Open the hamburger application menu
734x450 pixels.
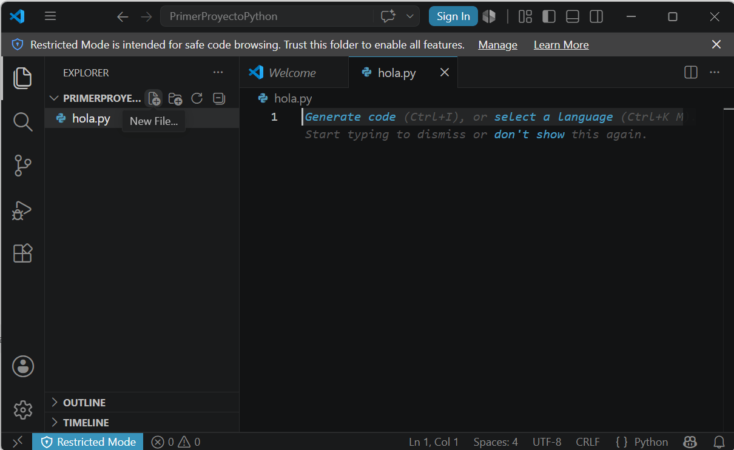(x=50, y=16)
